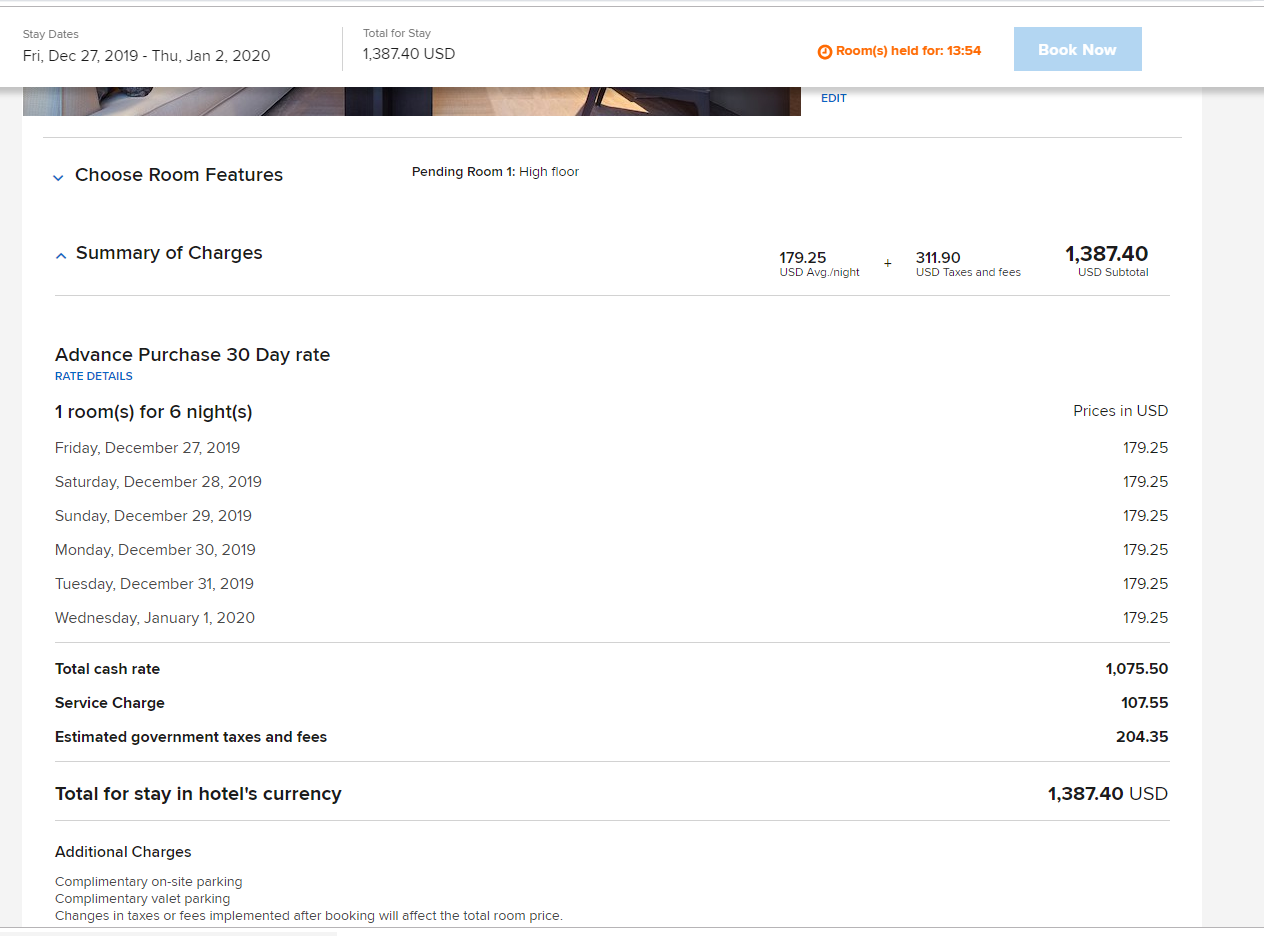Image resolution: width=1264 pixels, height=936 pixels.
Task: Click the Friday, December 27, 2019 row
Action: (611, 448)
